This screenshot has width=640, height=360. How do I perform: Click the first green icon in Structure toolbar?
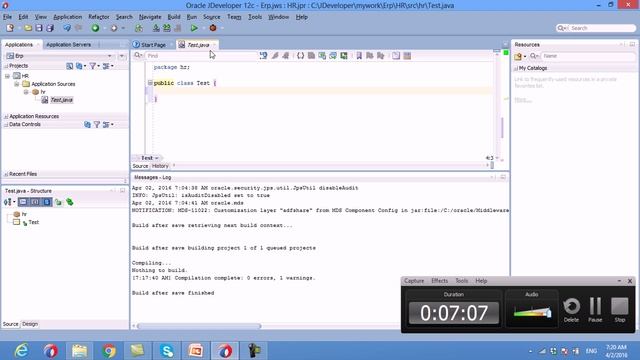[x=58, y=202]
